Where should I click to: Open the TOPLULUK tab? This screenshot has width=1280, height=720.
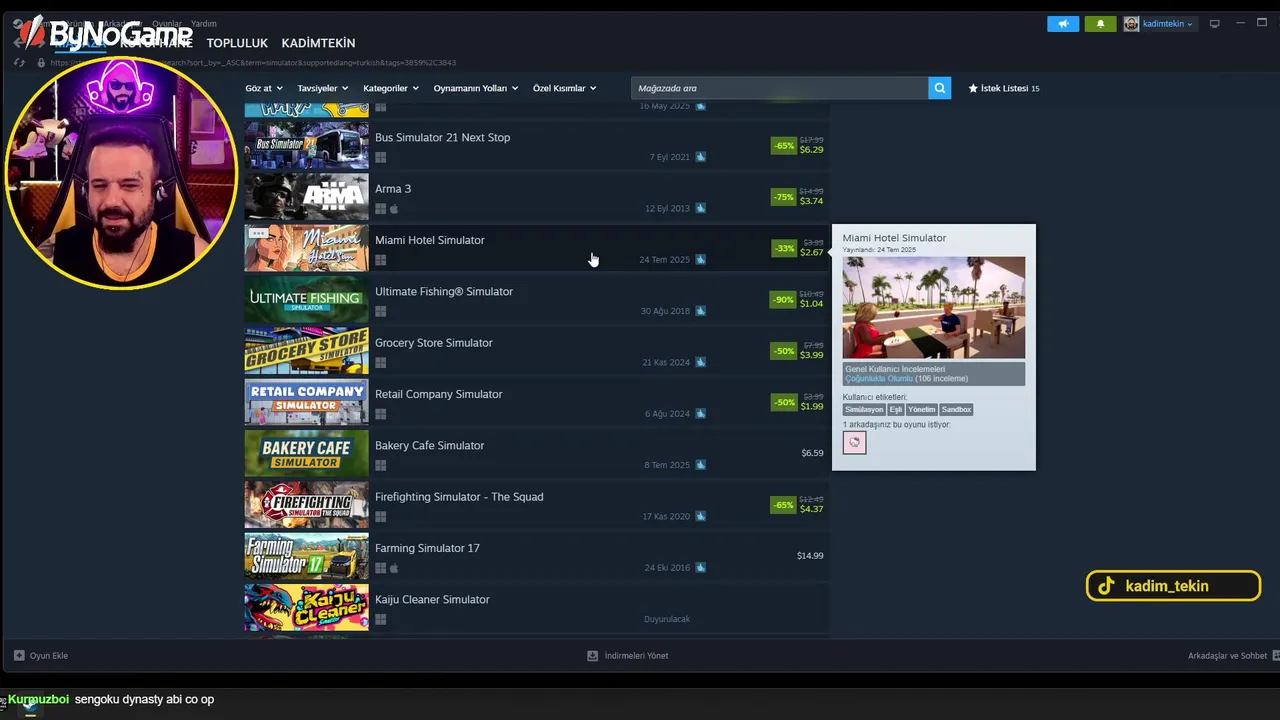pyautogui.click(x=237, y=43)
